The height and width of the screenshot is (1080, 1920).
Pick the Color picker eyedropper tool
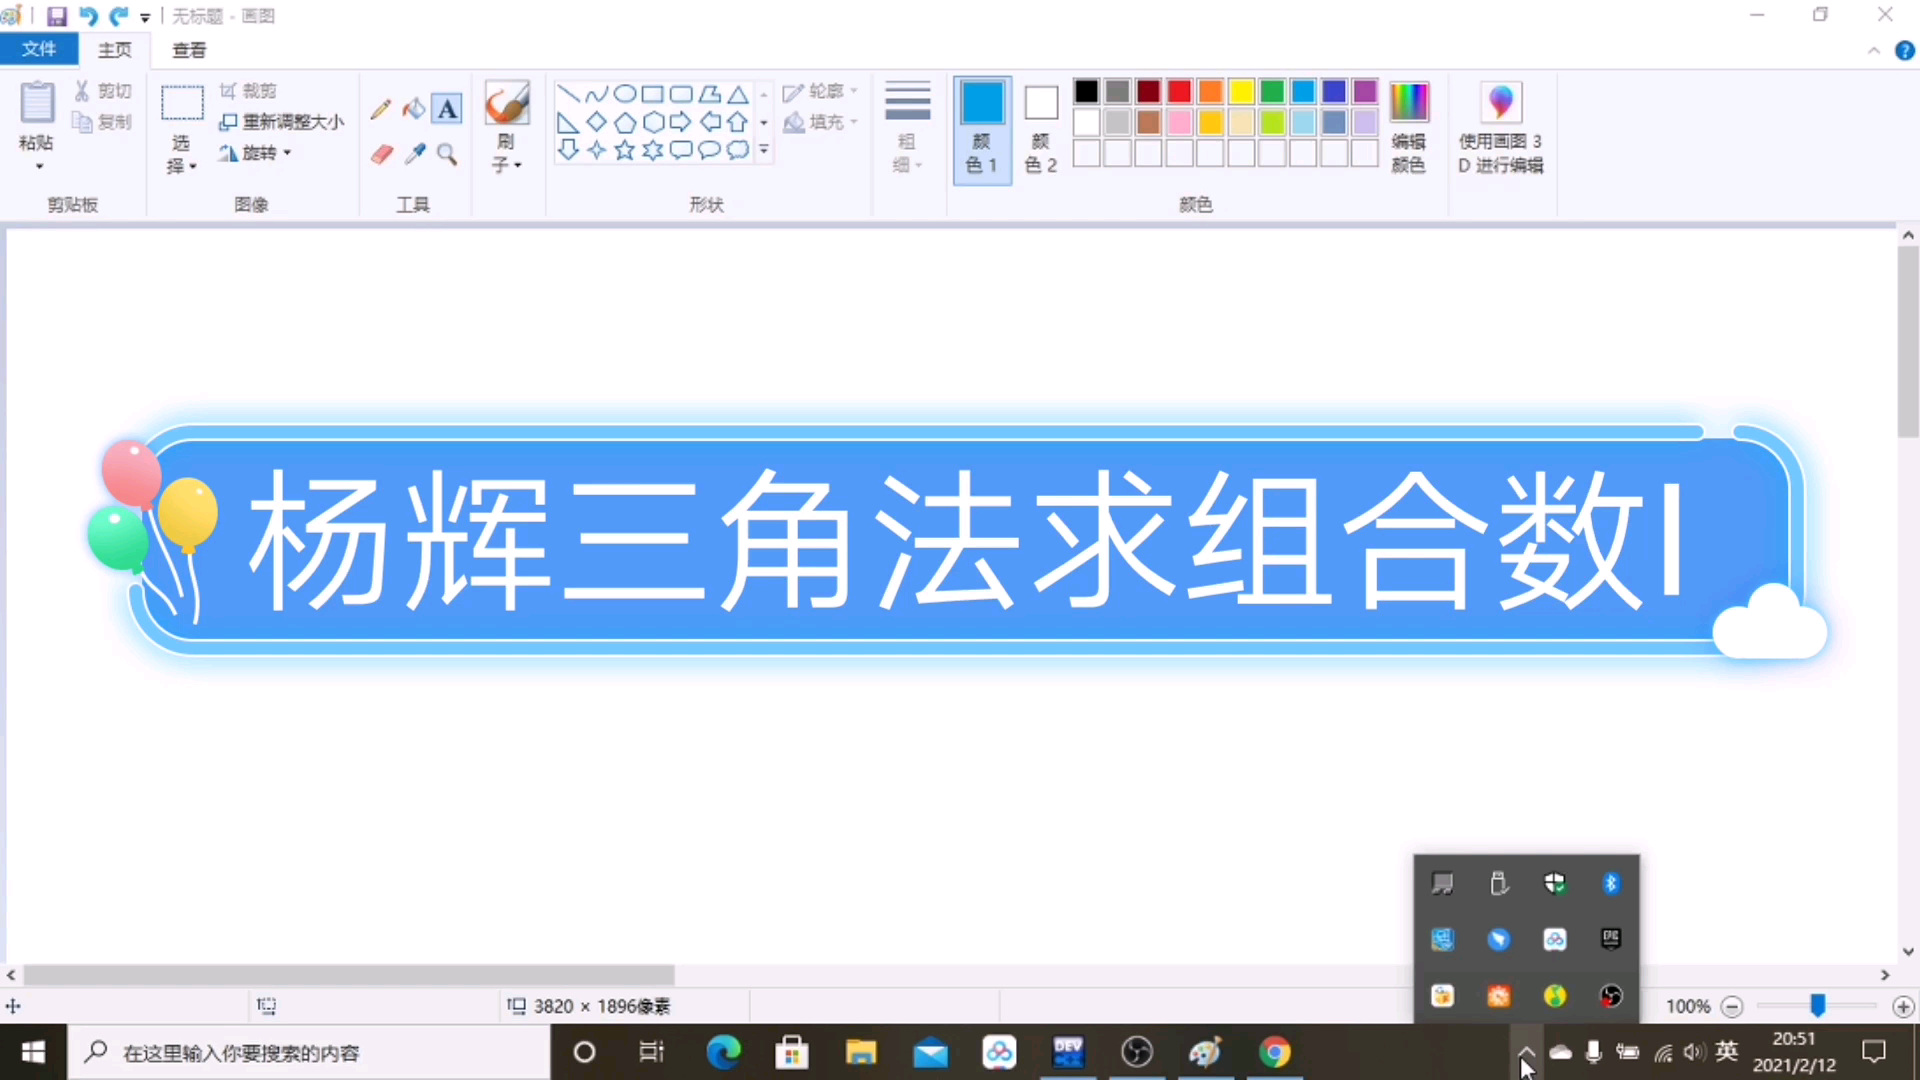point(415,154)
